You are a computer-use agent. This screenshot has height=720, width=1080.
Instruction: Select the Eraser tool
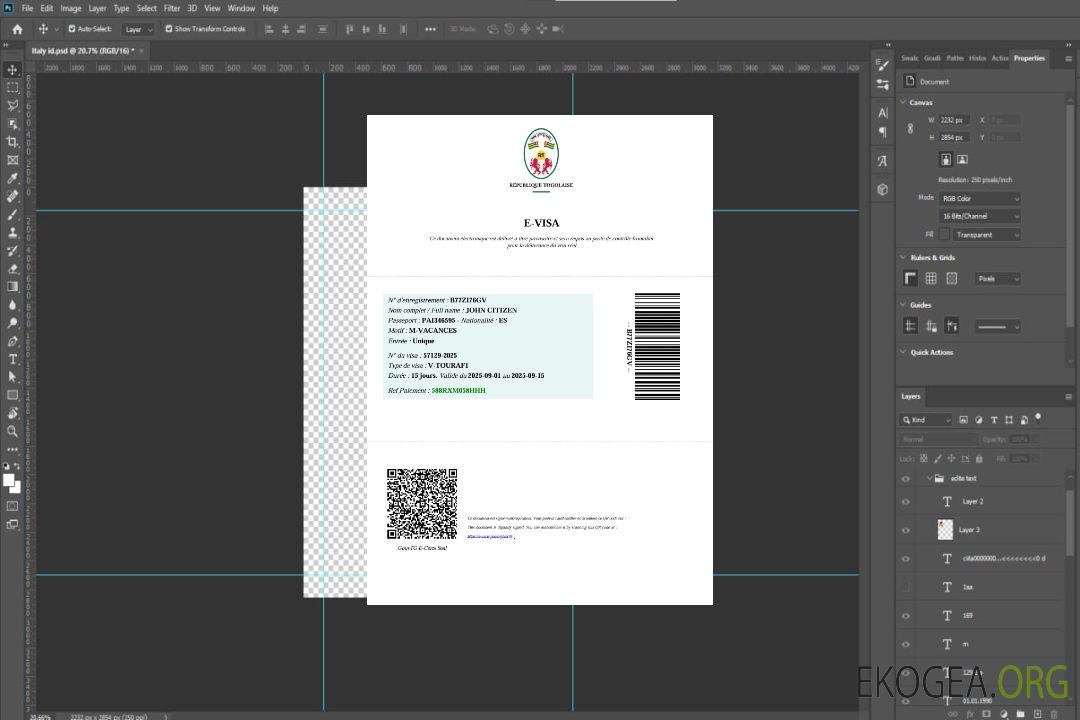12,269
